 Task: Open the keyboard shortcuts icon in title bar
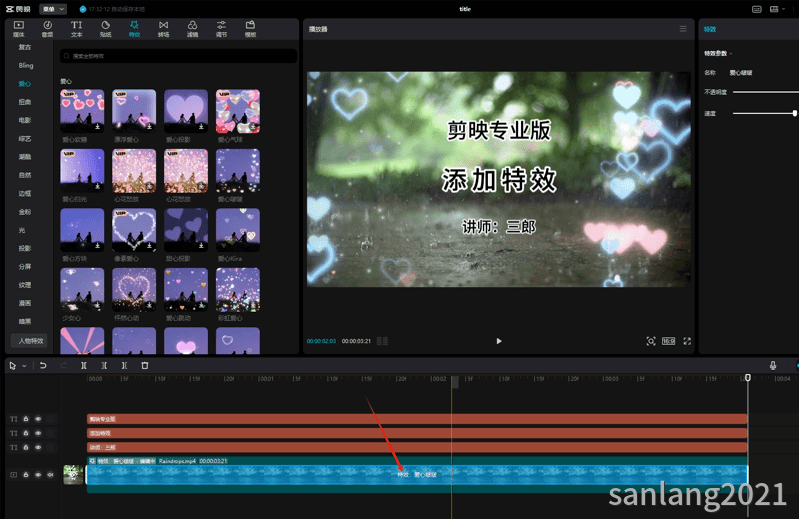[x=757, y=9]
